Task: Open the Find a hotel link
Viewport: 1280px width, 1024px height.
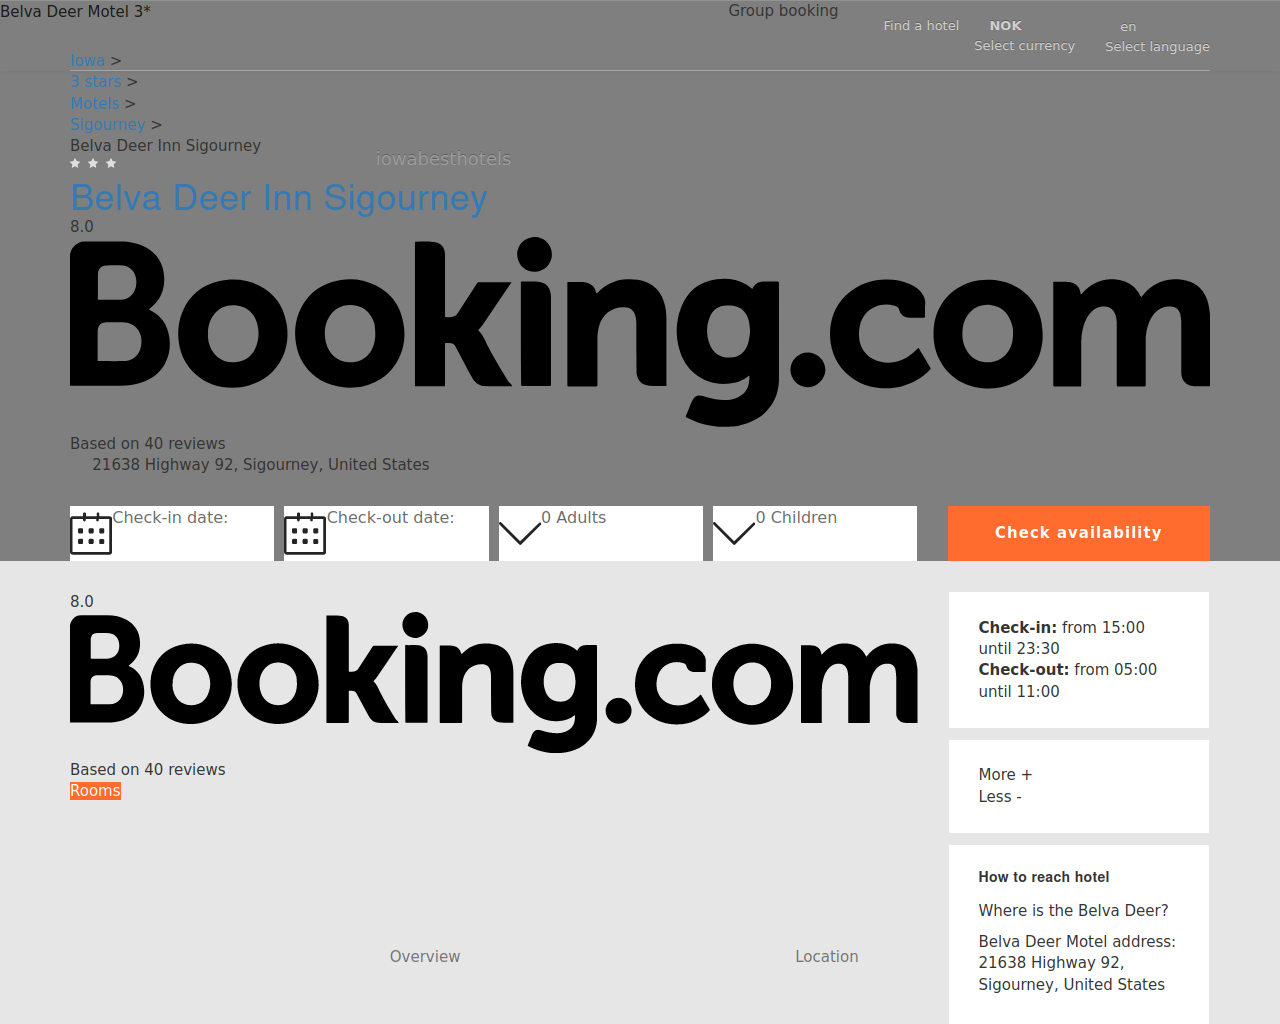Action: point(921,26)
